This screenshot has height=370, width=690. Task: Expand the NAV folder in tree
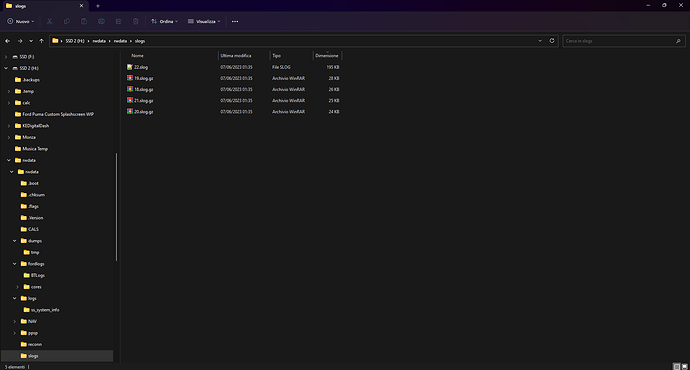[x=15, y=321]
